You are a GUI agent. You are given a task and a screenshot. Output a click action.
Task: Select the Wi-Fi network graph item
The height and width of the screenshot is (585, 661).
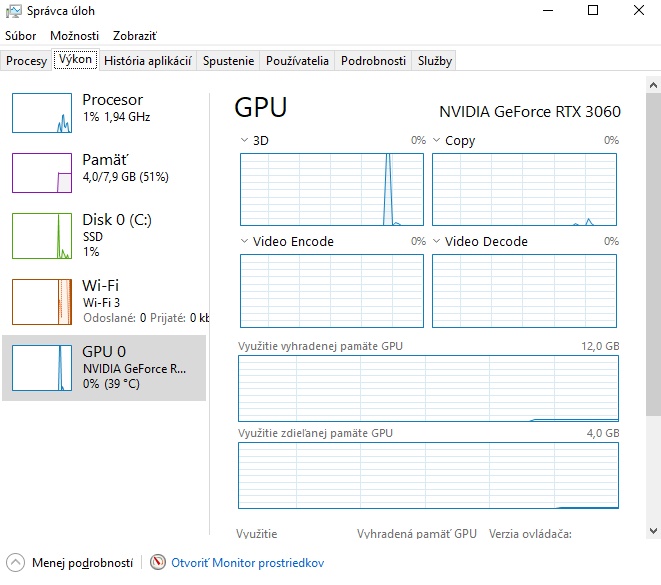coord(42,301)
